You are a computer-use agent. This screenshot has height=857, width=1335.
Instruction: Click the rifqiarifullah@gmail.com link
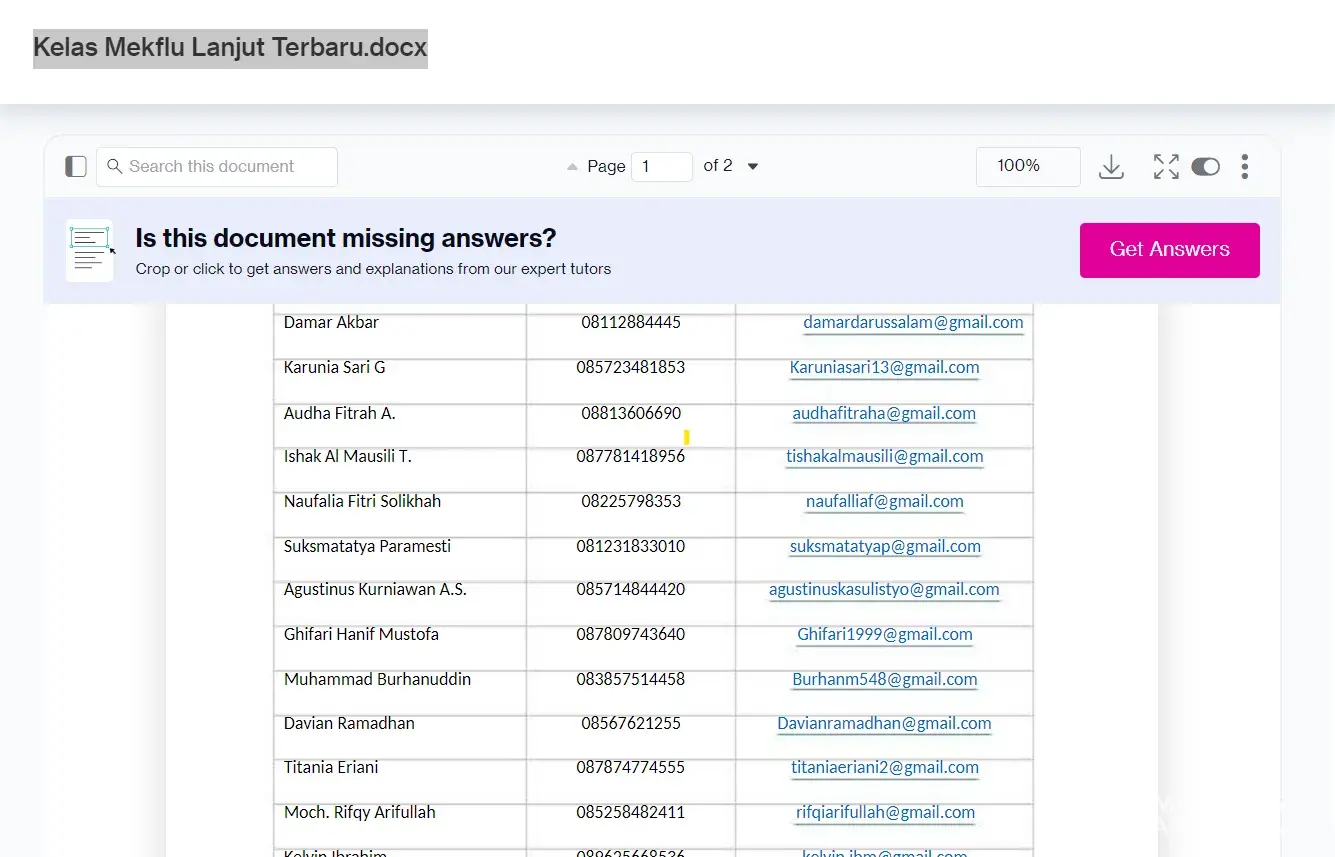[x=884, y=813]
